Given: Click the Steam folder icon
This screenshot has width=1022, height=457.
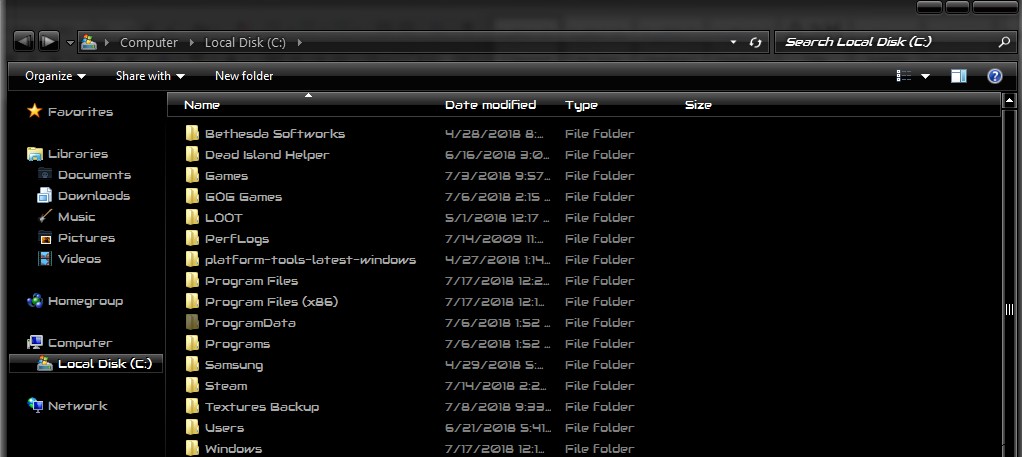Looking at the screenshot, I should (x=192, y=386).
